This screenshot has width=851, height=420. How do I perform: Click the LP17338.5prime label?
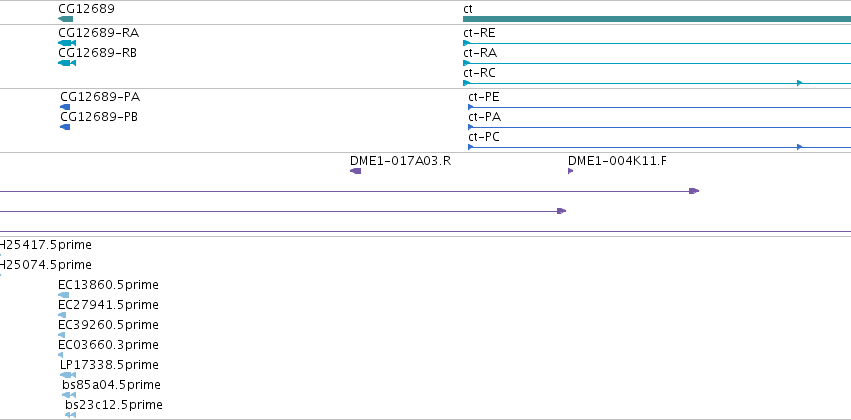(110, 365)
